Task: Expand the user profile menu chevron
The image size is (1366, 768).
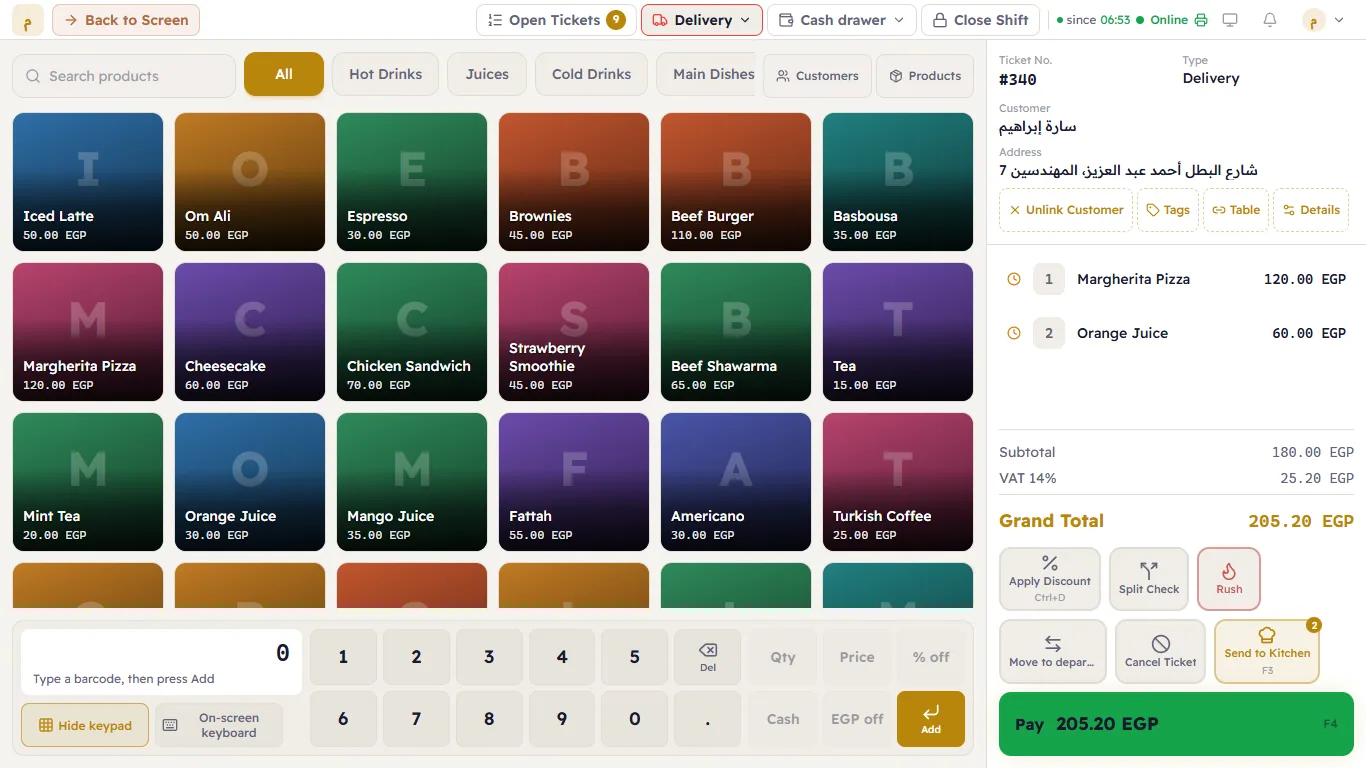Action: [1339, 20]
